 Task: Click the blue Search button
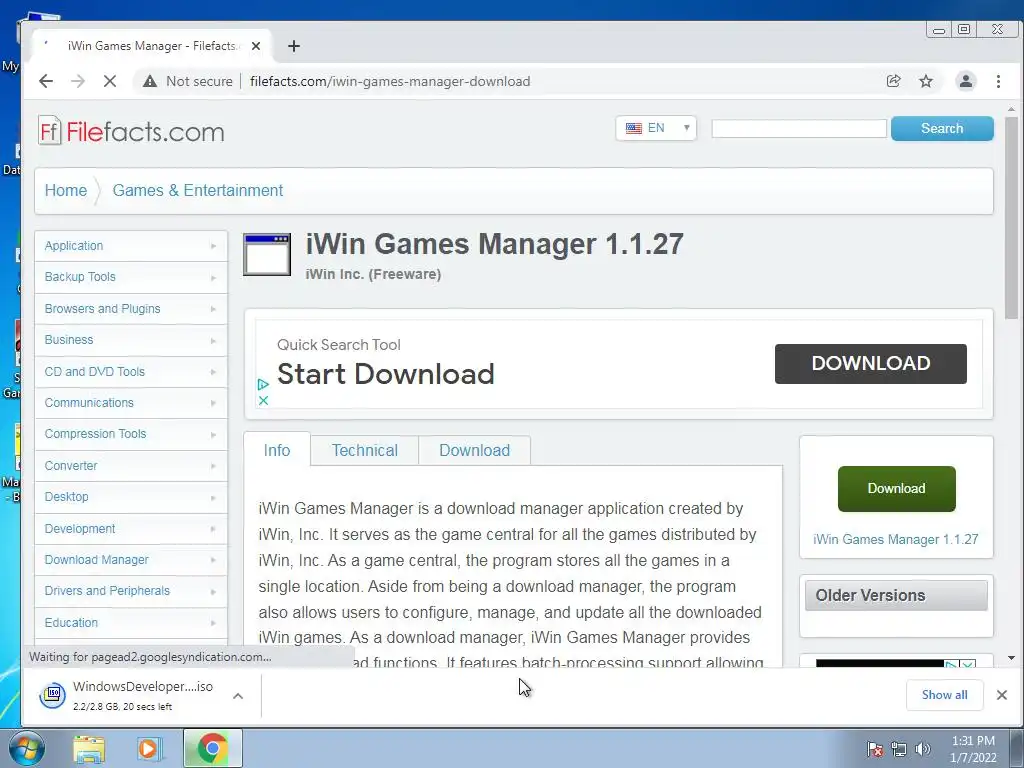[942, 128]
